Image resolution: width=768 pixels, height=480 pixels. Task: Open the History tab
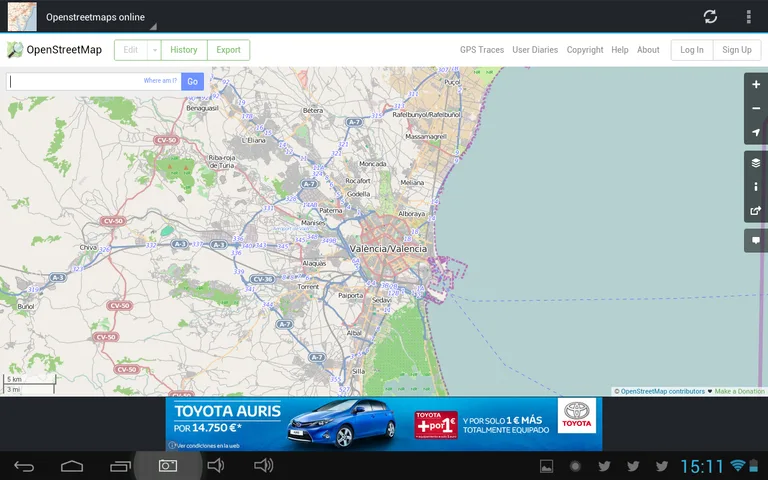click(184, 50)
